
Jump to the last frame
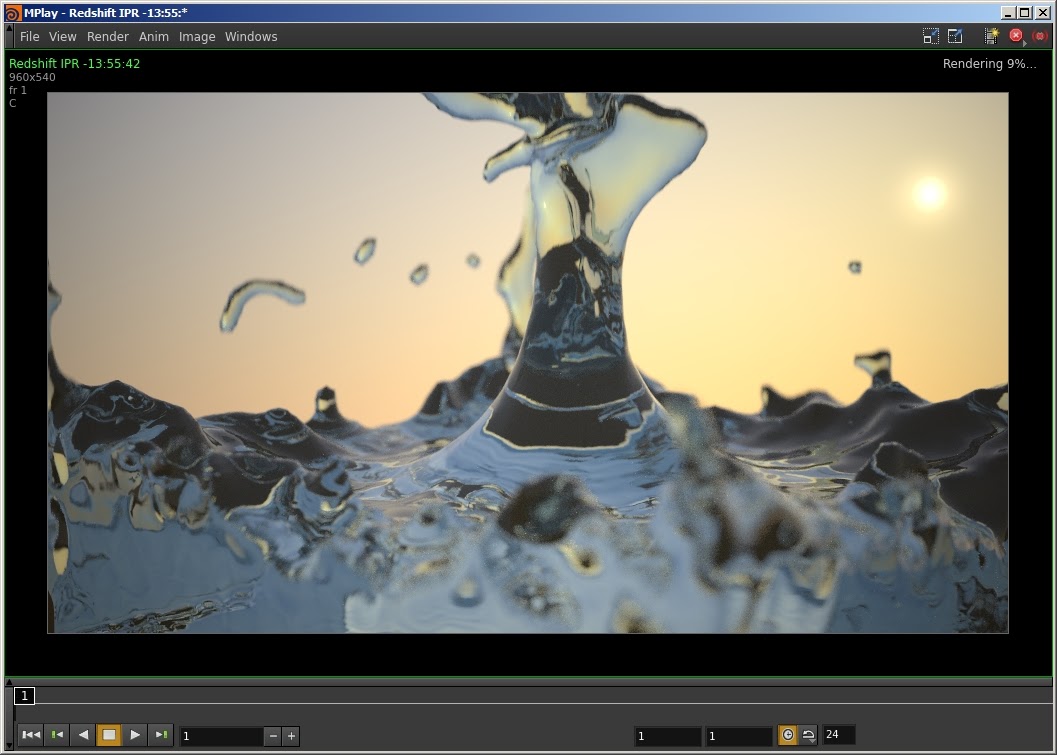161,734
